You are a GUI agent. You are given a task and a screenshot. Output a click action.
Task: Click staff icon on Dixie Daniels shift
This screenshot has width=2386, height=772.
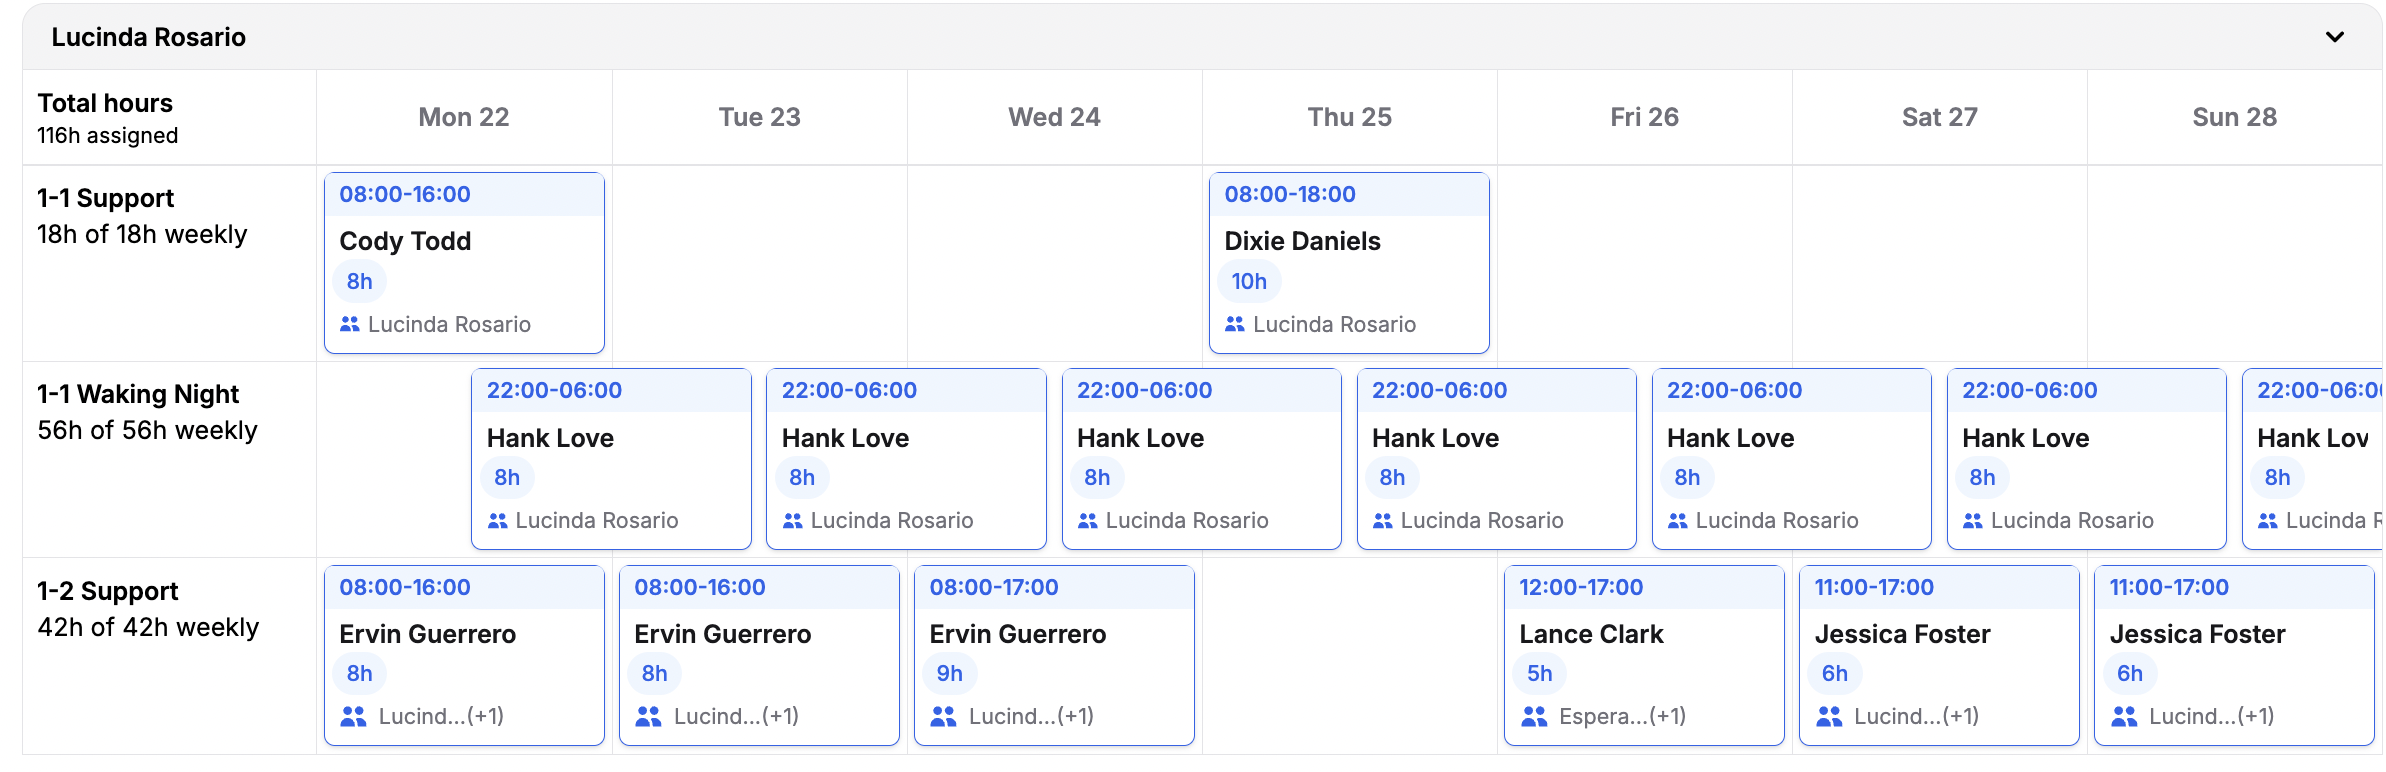1234,324
